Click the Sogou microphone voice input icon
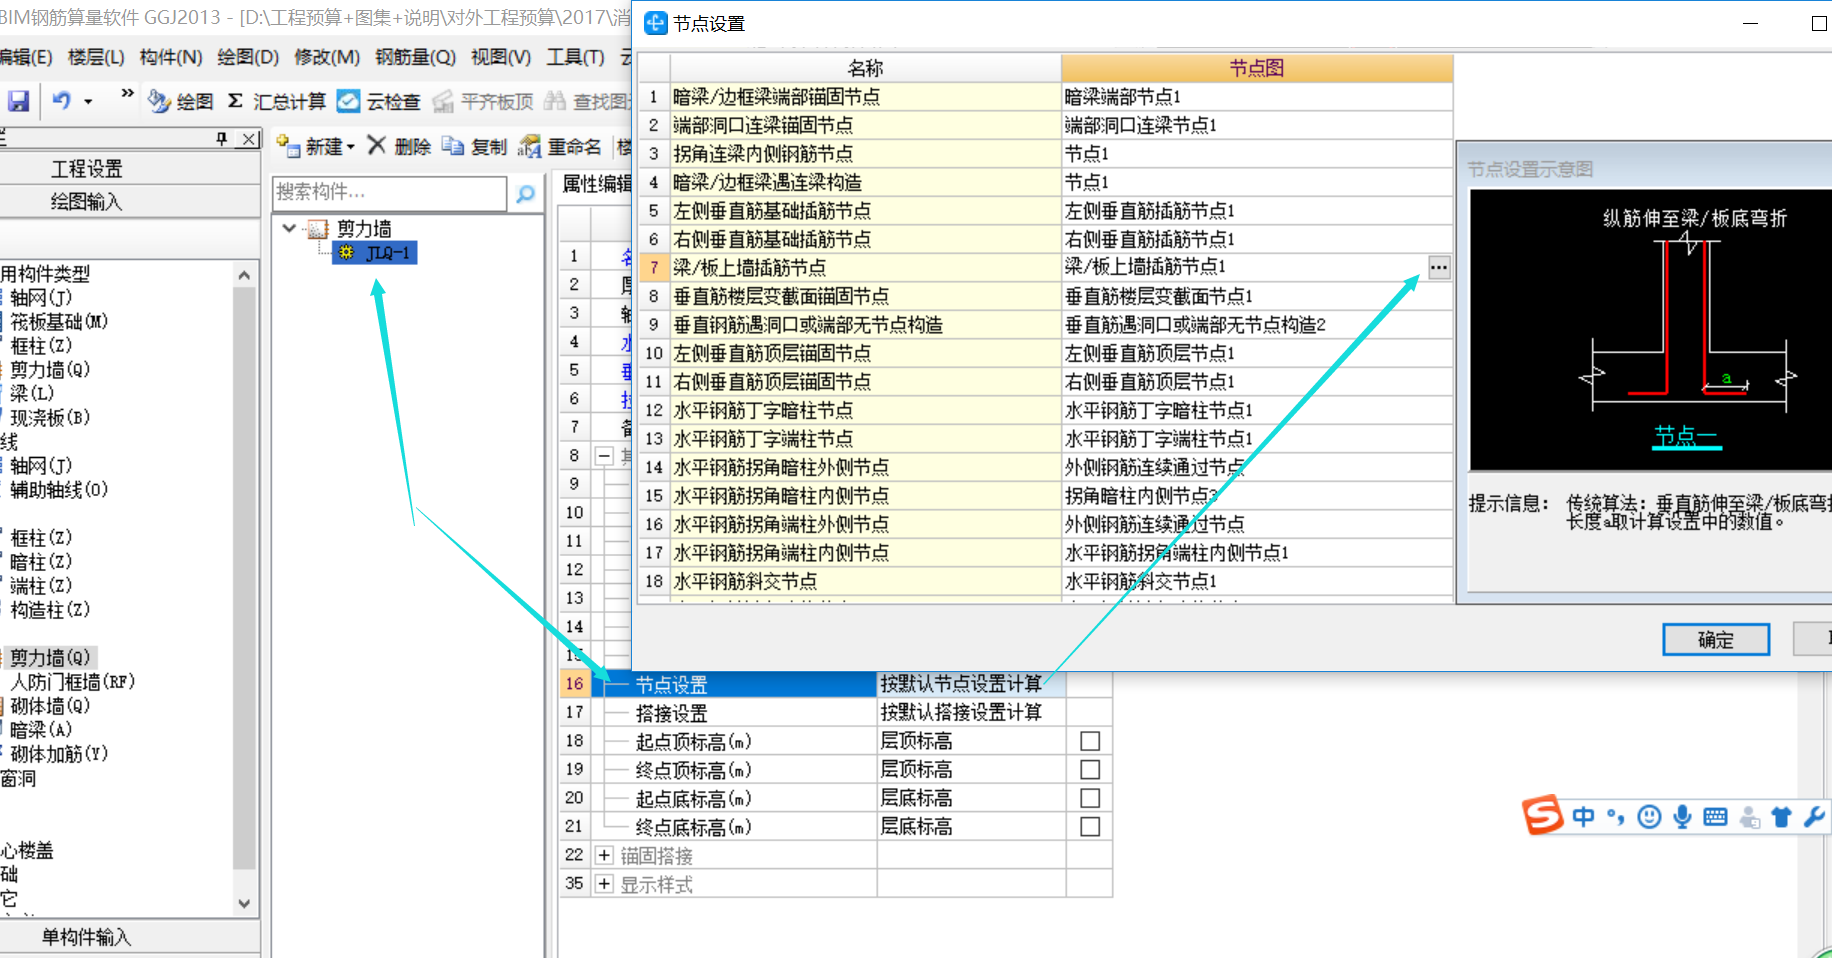 point(1683,817)
